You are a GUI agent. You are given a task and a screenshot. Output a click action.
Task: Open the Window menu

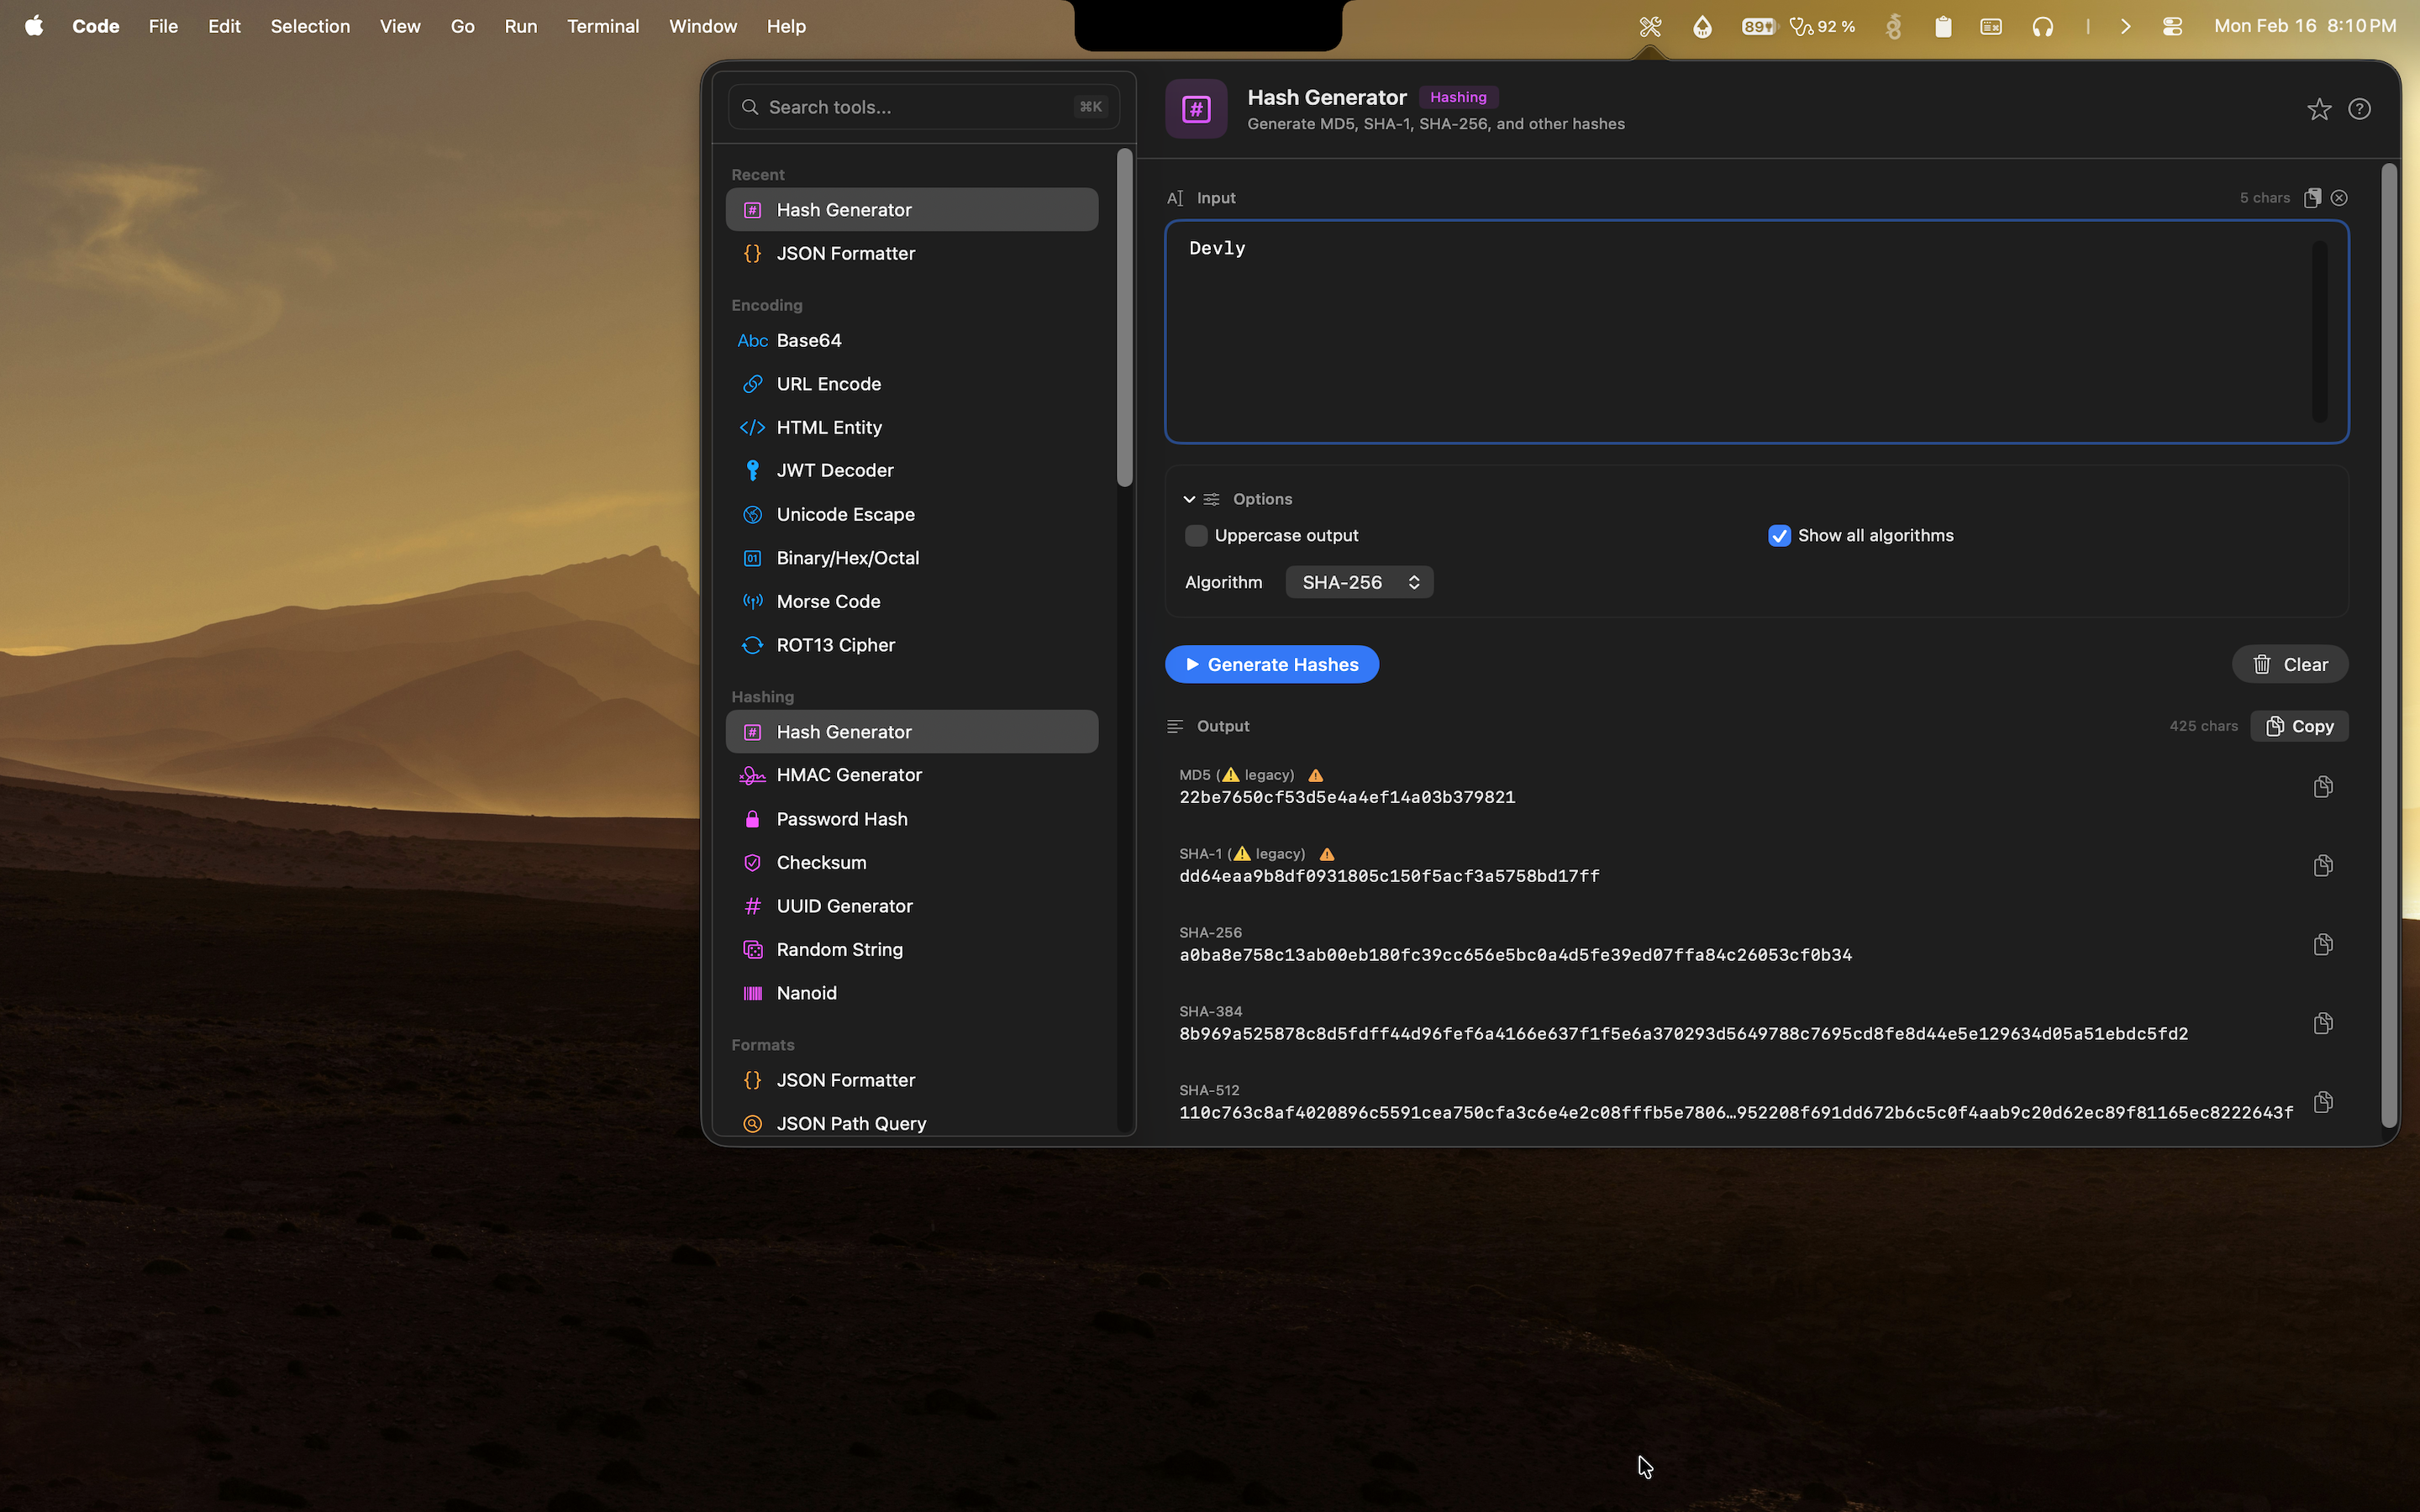click(702, 26)
